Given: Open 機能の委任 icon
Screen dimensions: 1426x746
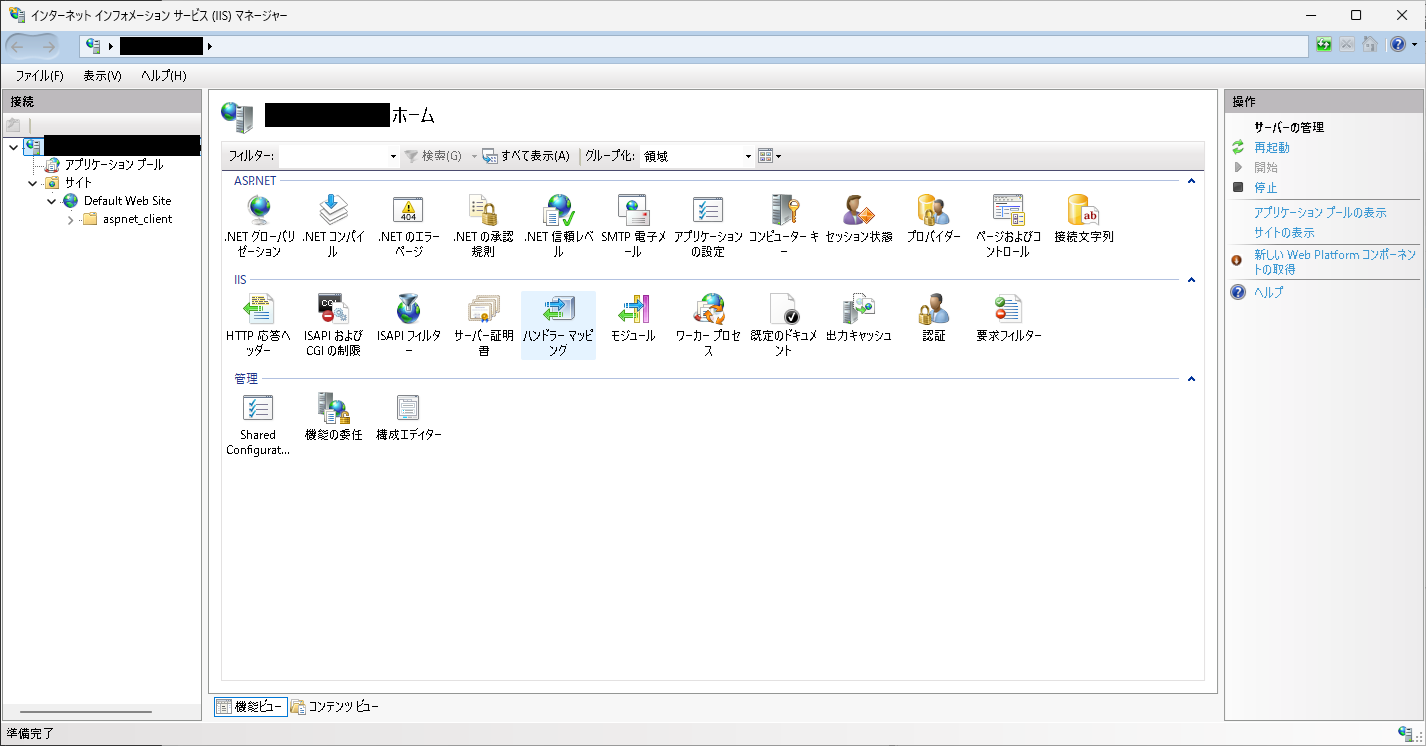Looking at the screenshot, I should pos(333,417).
